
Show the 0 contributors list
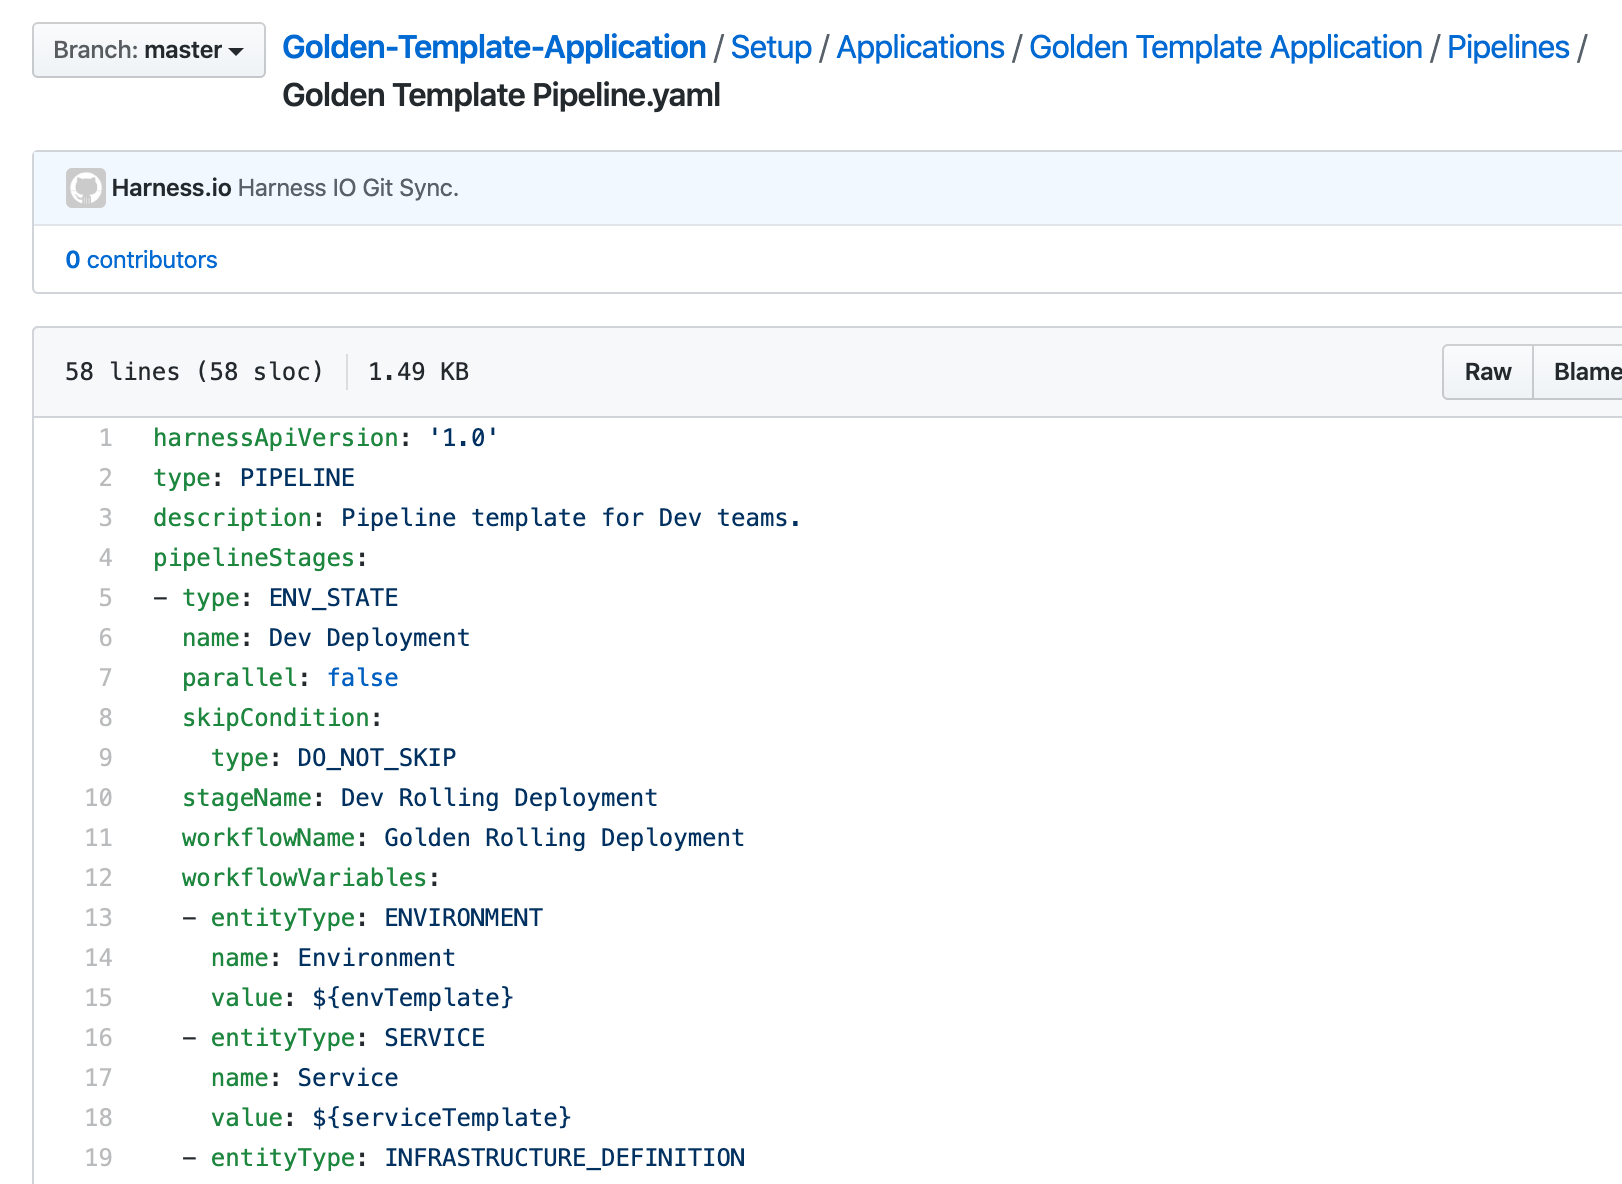click(x=141, y=260)
